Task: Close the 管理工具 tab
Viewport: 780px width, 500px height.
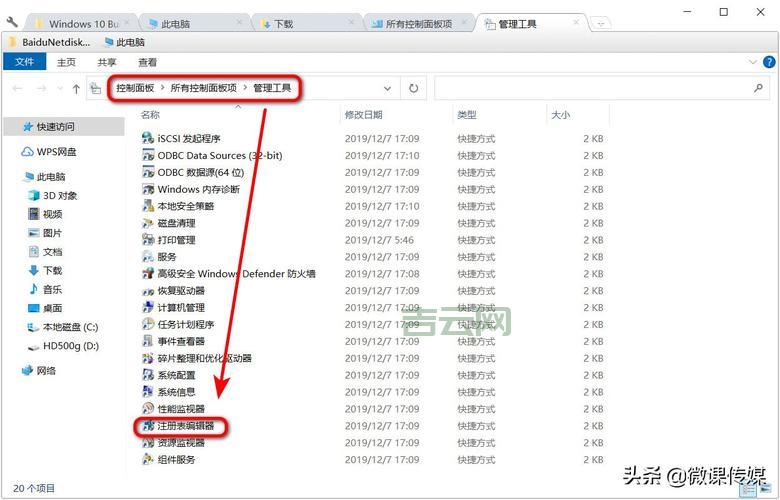Action: (x=576, y=22)
